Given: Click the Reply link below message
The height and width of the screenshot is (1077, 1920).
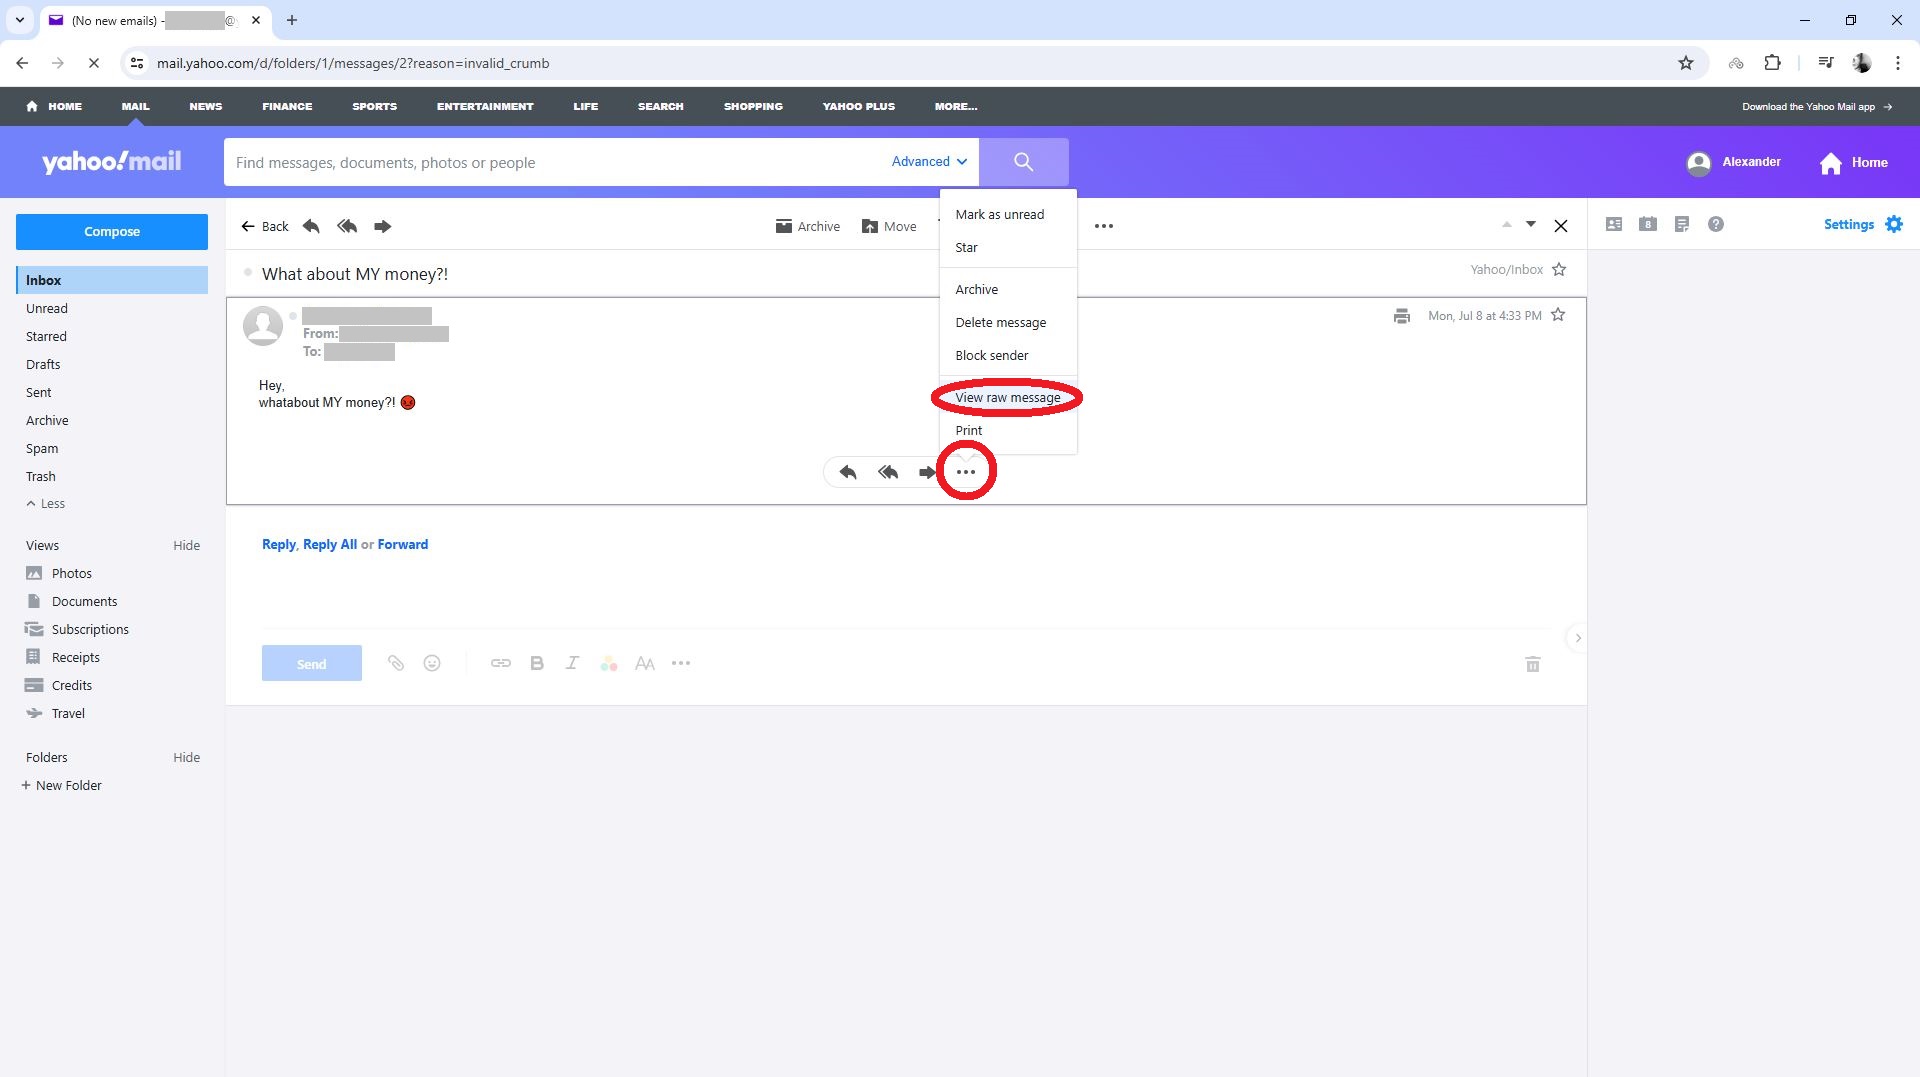Looking at the screenshot, I should [x=279, y=544].
